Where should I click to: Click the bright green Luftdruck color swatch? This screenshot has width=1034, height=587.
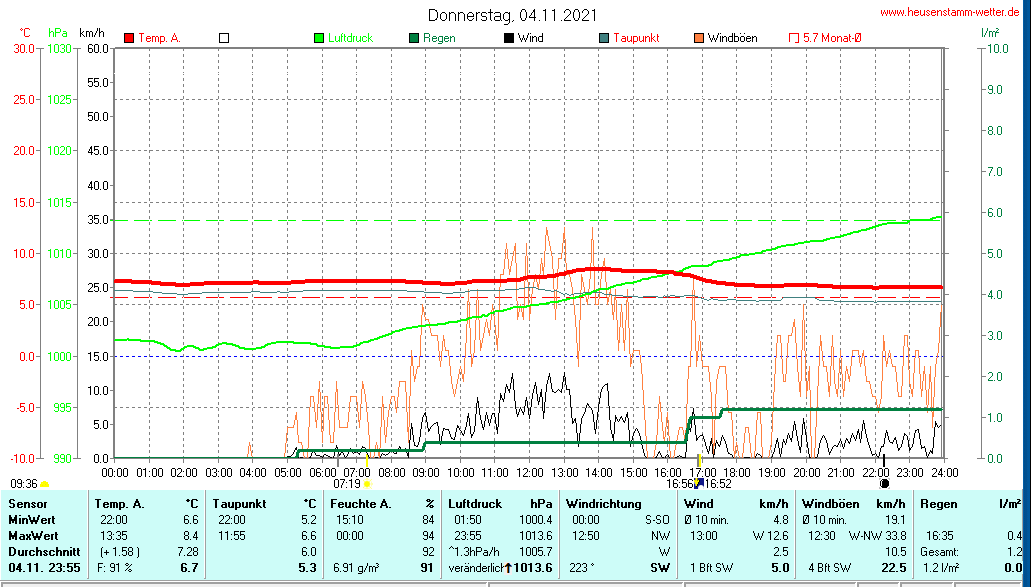pyautogui.click(x=319, y=38)
